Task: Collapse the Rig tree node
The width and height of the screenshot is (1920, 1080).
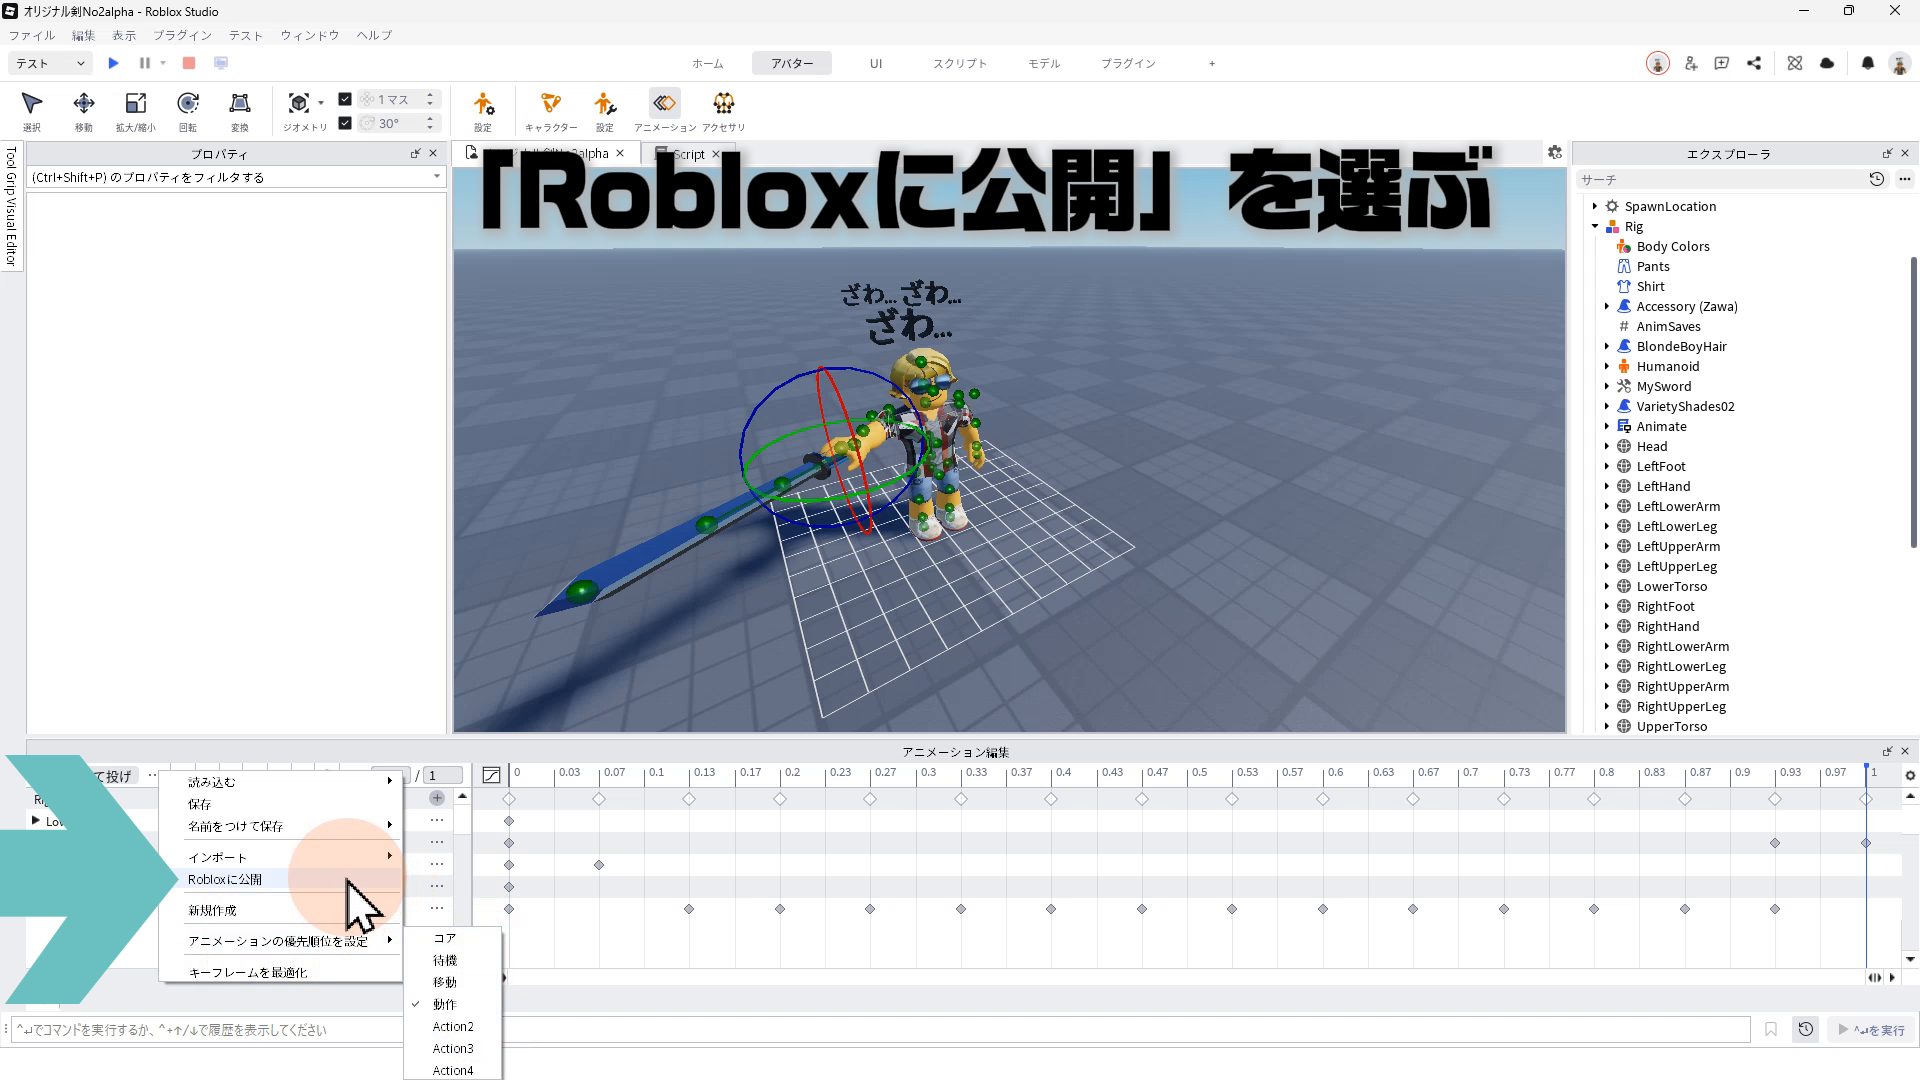Action: coord(1595,227)
